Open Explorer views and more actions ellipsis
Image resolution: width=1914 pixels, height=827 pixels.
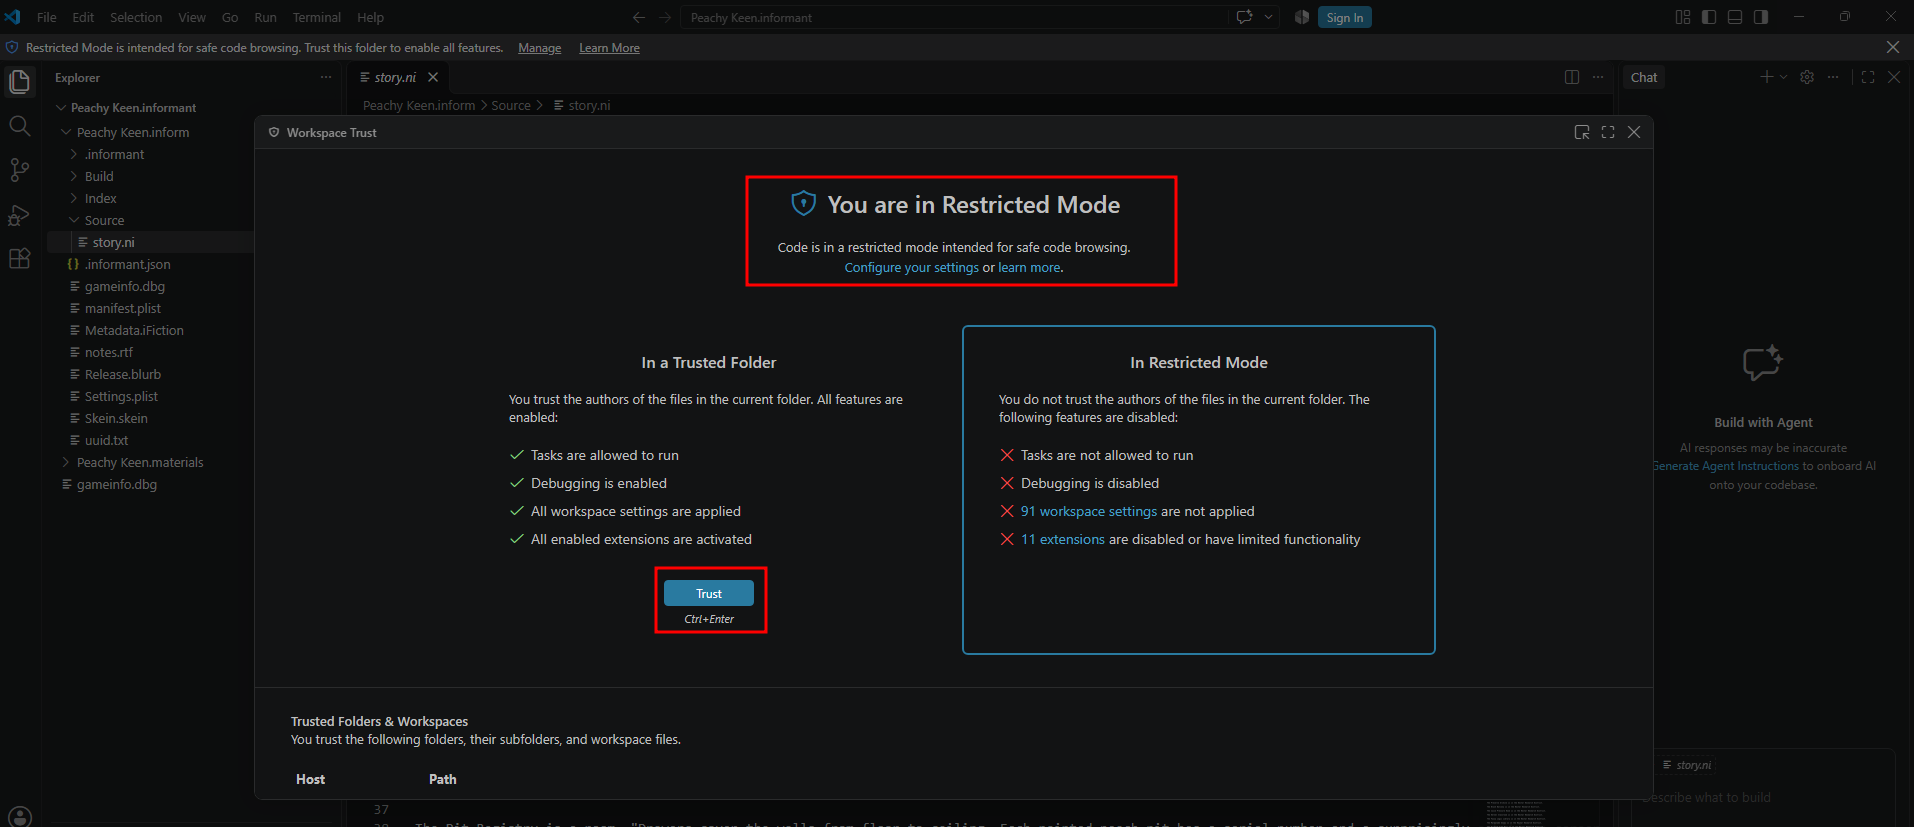point(326,77)
